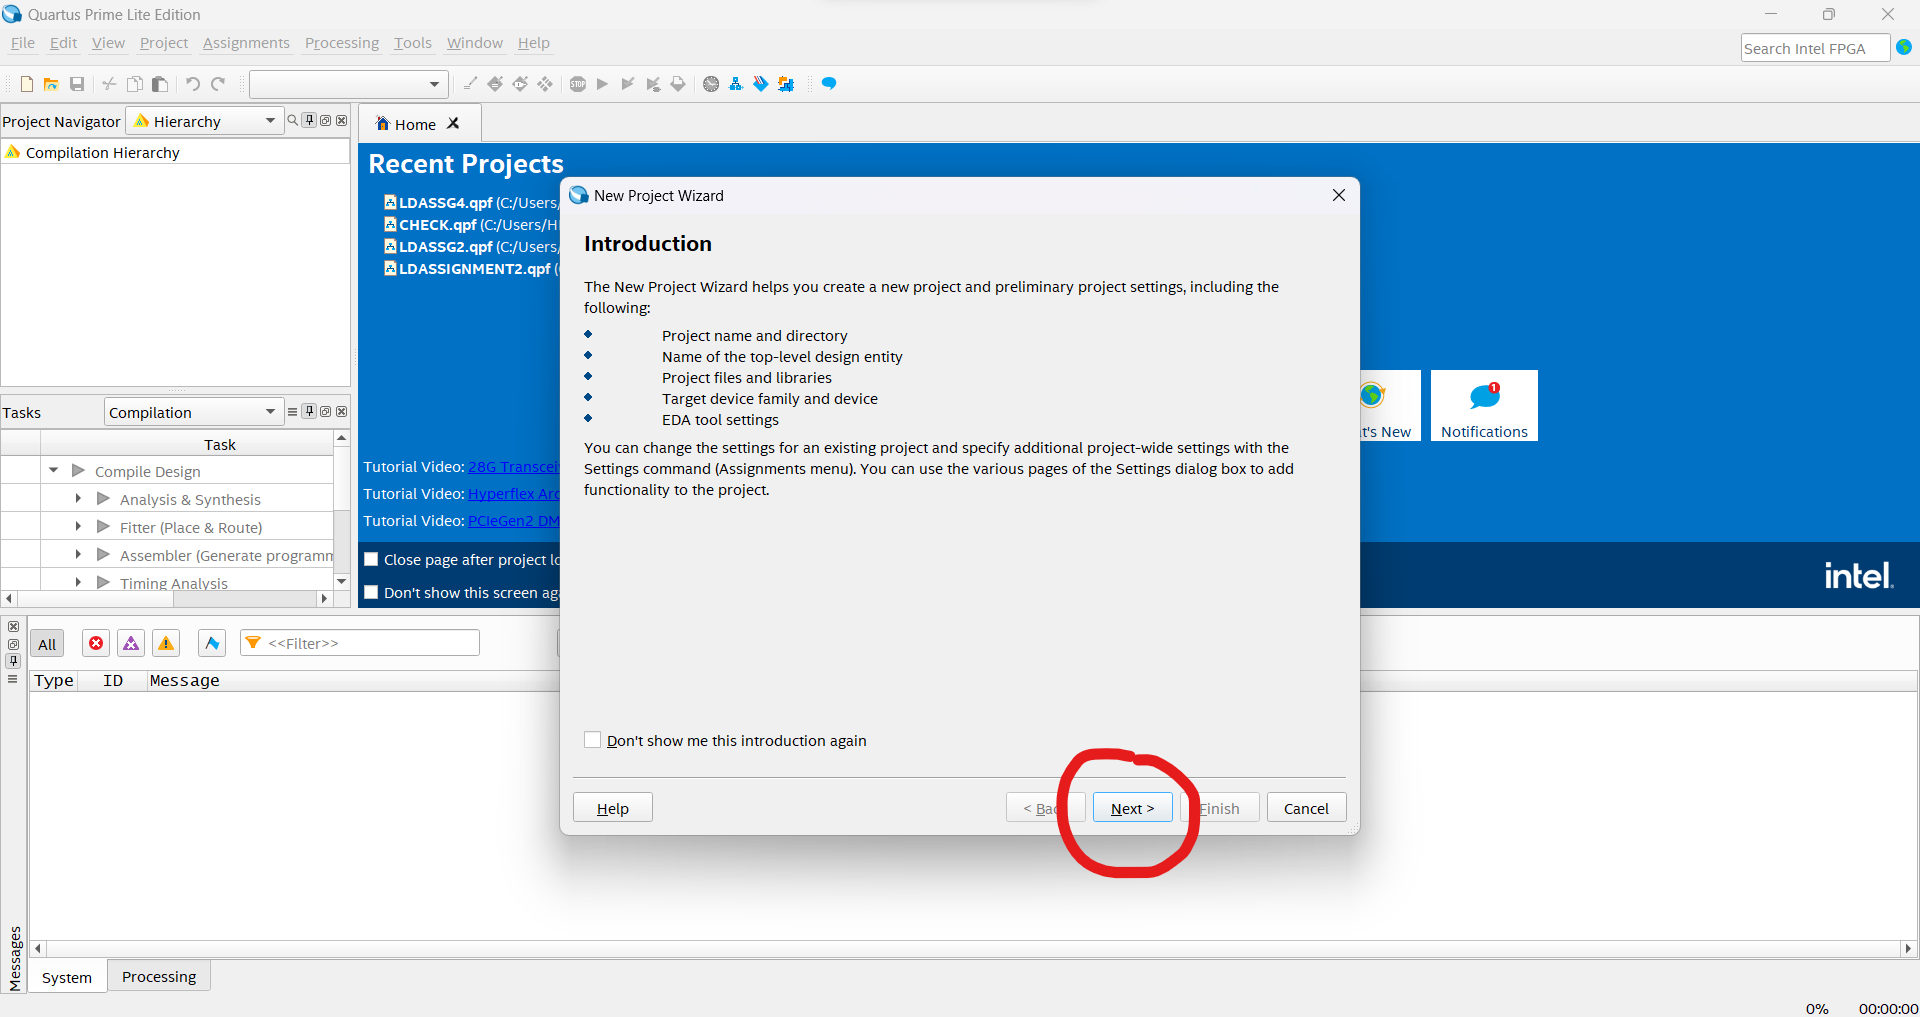
Task: Open the Tools menu
Action: coord(413,43)
